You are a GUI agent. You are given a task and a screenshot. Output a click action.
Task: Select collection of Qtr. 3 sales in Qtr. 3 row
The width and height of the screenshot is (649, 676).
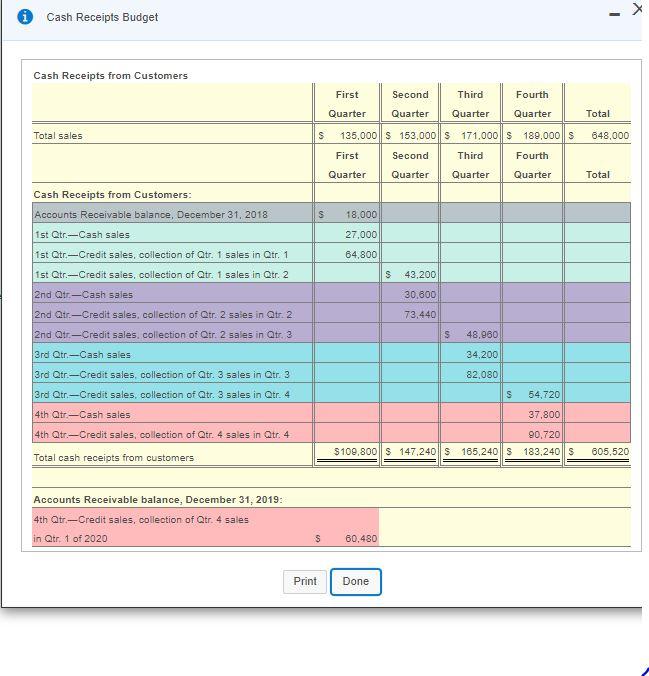[331, 374]
